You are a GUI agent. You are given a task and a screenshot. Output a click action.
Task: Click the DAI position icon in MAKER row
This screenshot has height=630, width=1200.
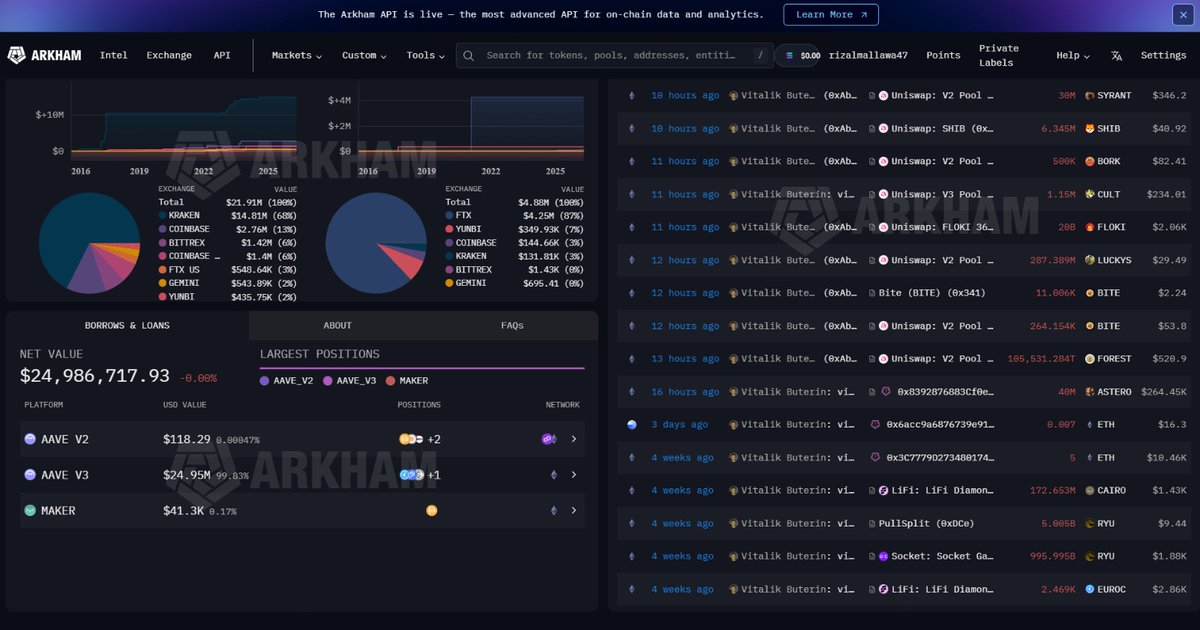[x=431, y=511]
